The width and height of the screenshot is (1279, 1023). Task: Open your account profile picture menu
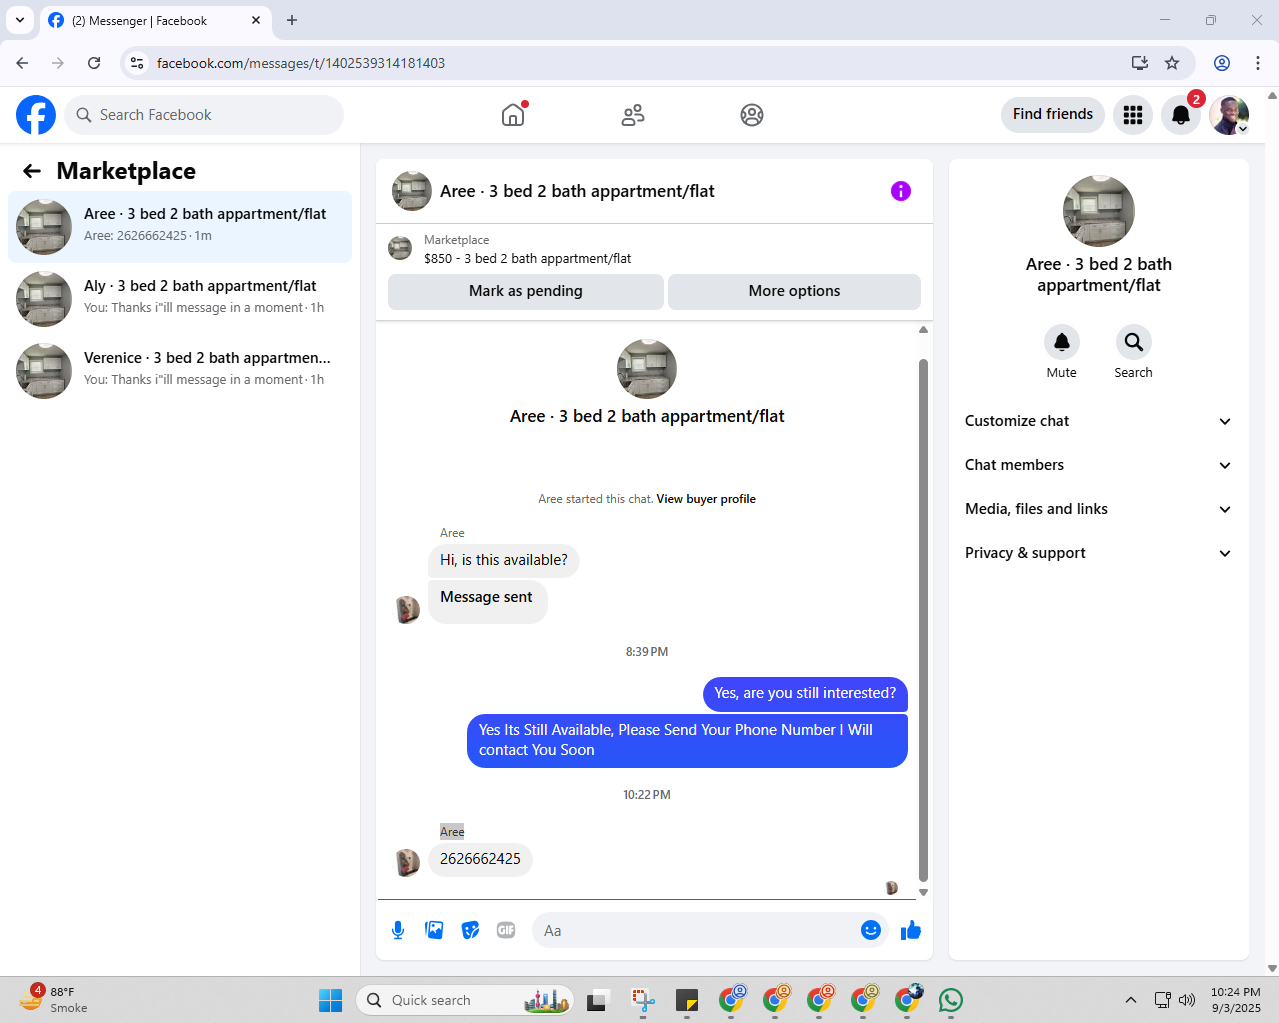click(x=1229, y=115)
